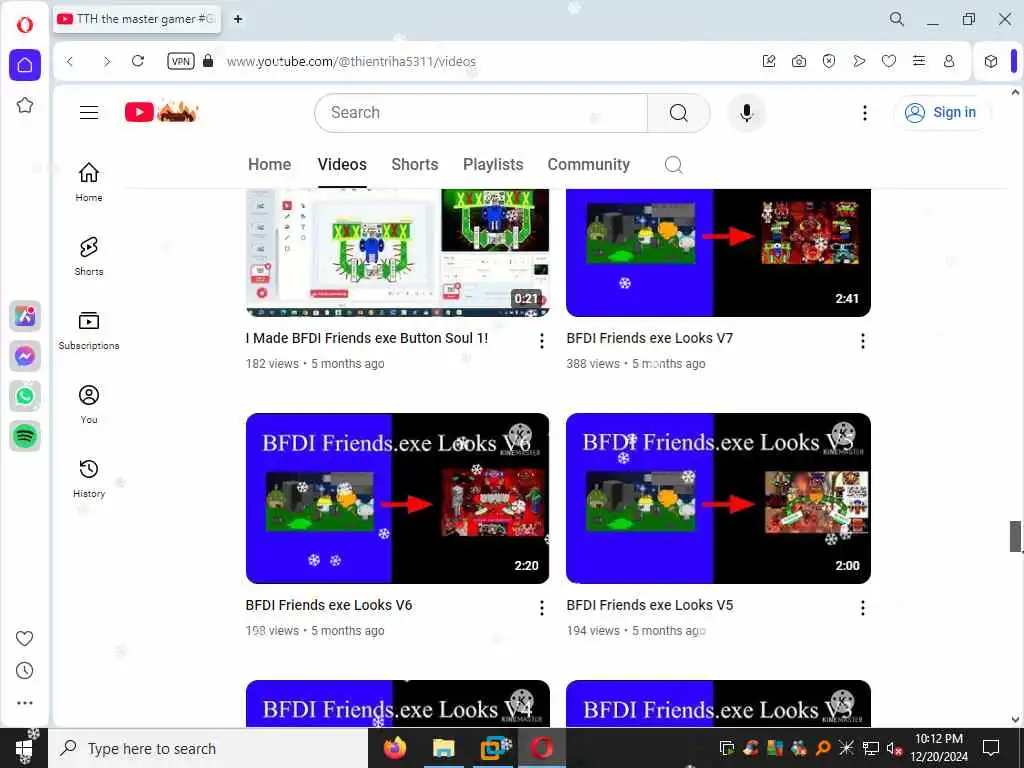Click the page vertical scrollbar thumb
1024x768 pixels.
coord(1015,536)
